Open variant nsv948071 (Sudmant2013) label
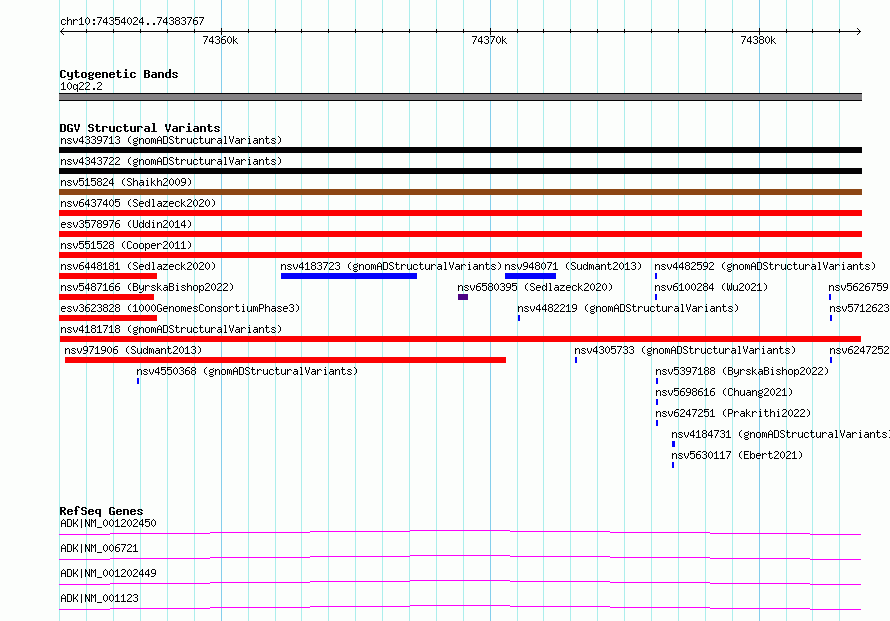Screen dimensions: 890x621 coord(573,266)
